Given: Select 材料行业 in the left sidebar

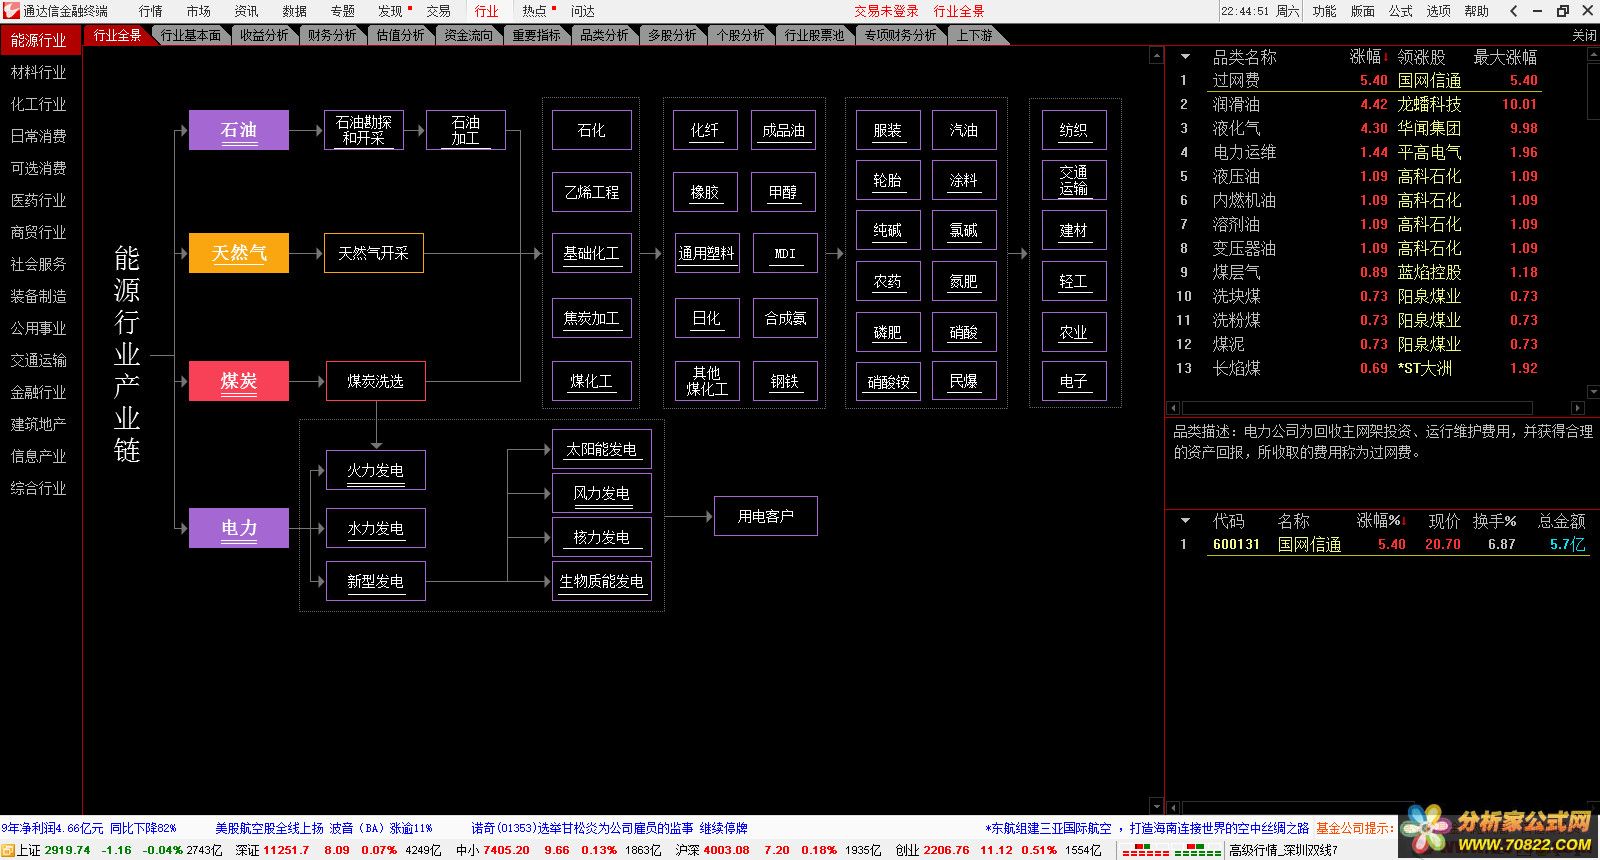Looking at the screenshot, I should tap(39, 72).
